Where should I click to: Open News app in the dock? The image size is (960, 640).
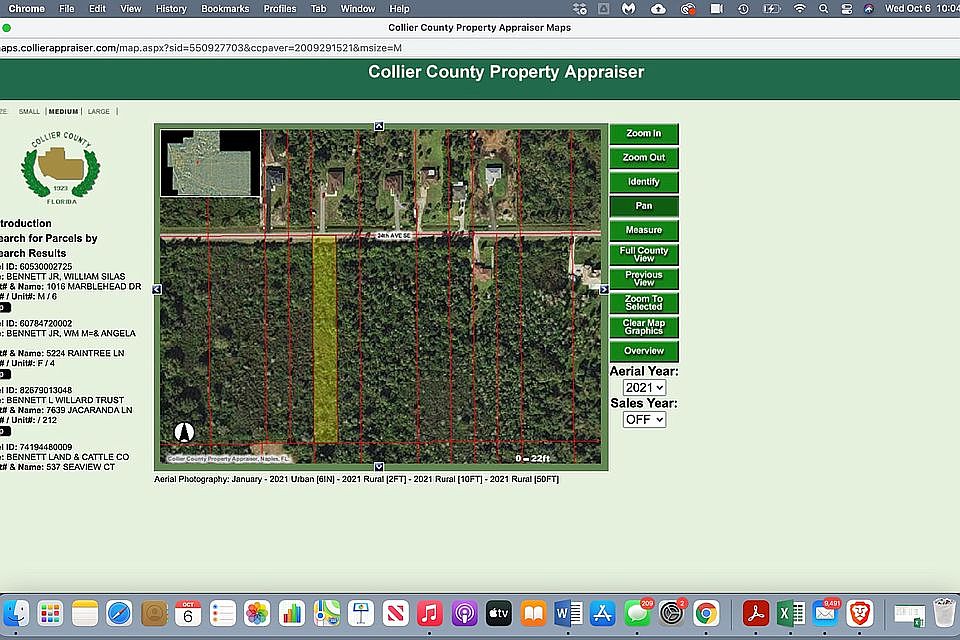[396, 613]
